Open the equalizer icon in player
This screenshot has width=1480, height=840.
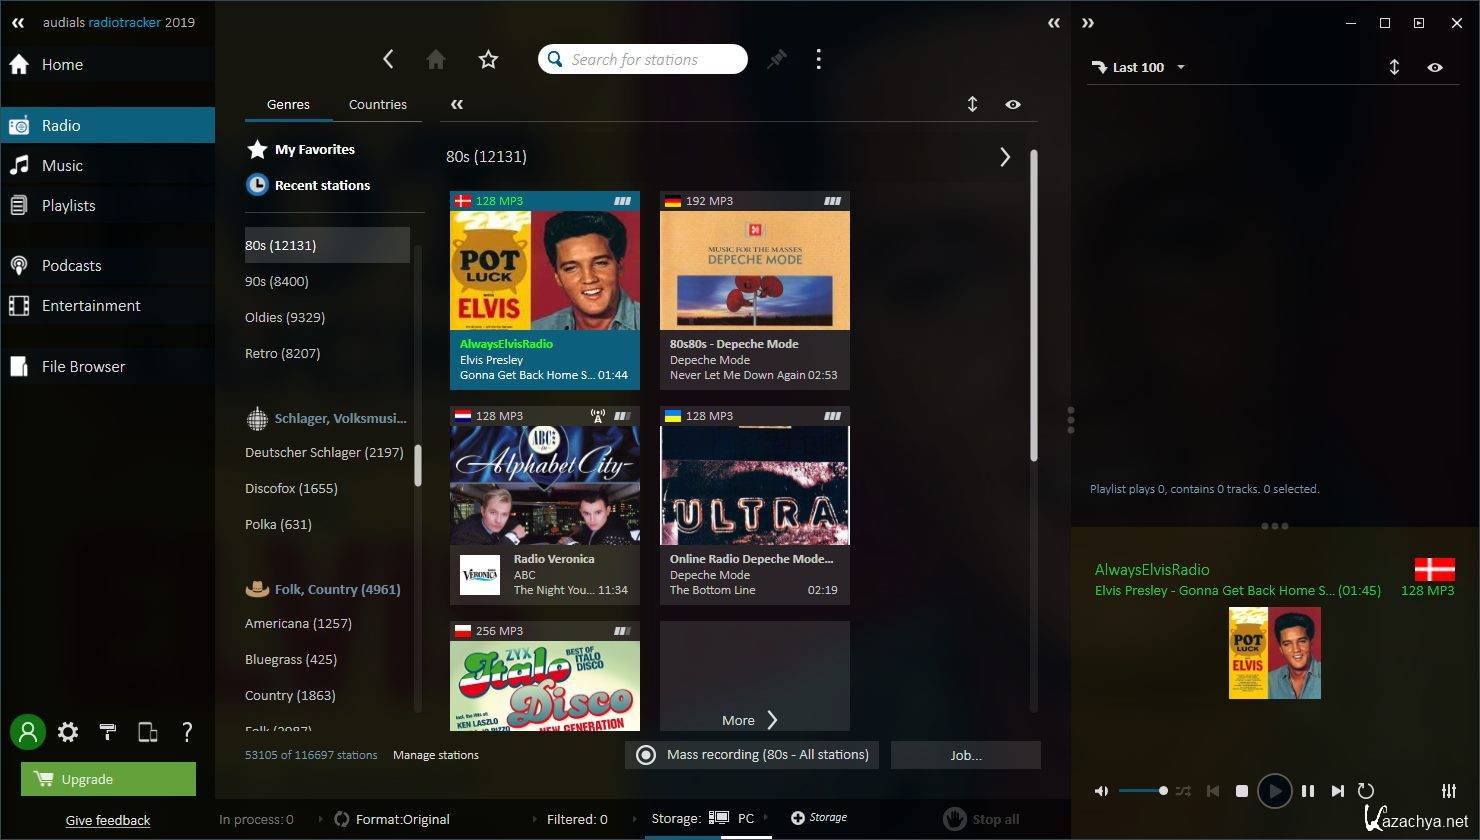(1449, 791)
